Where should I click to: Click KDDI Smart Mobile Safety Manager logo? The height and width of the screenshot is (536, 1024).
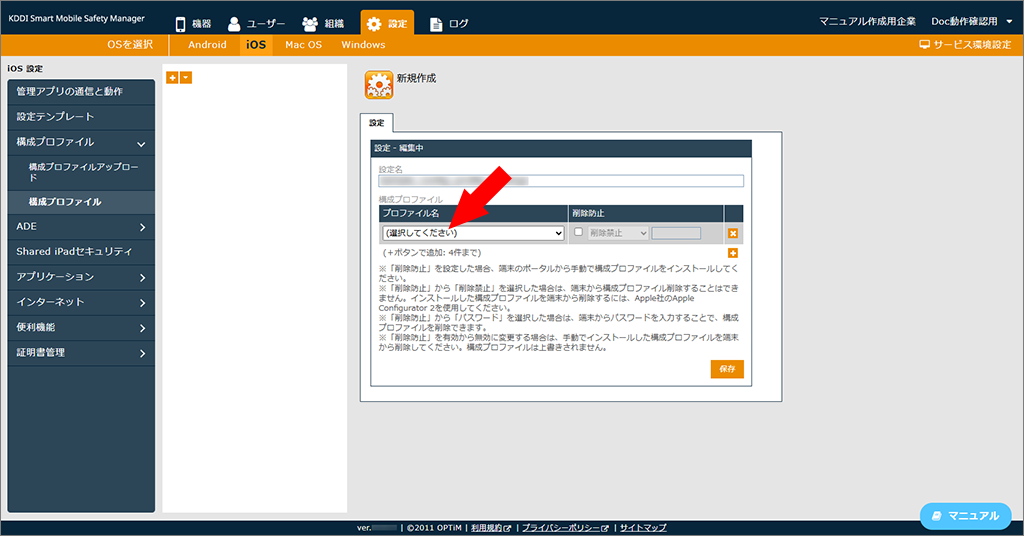point(76,18)
